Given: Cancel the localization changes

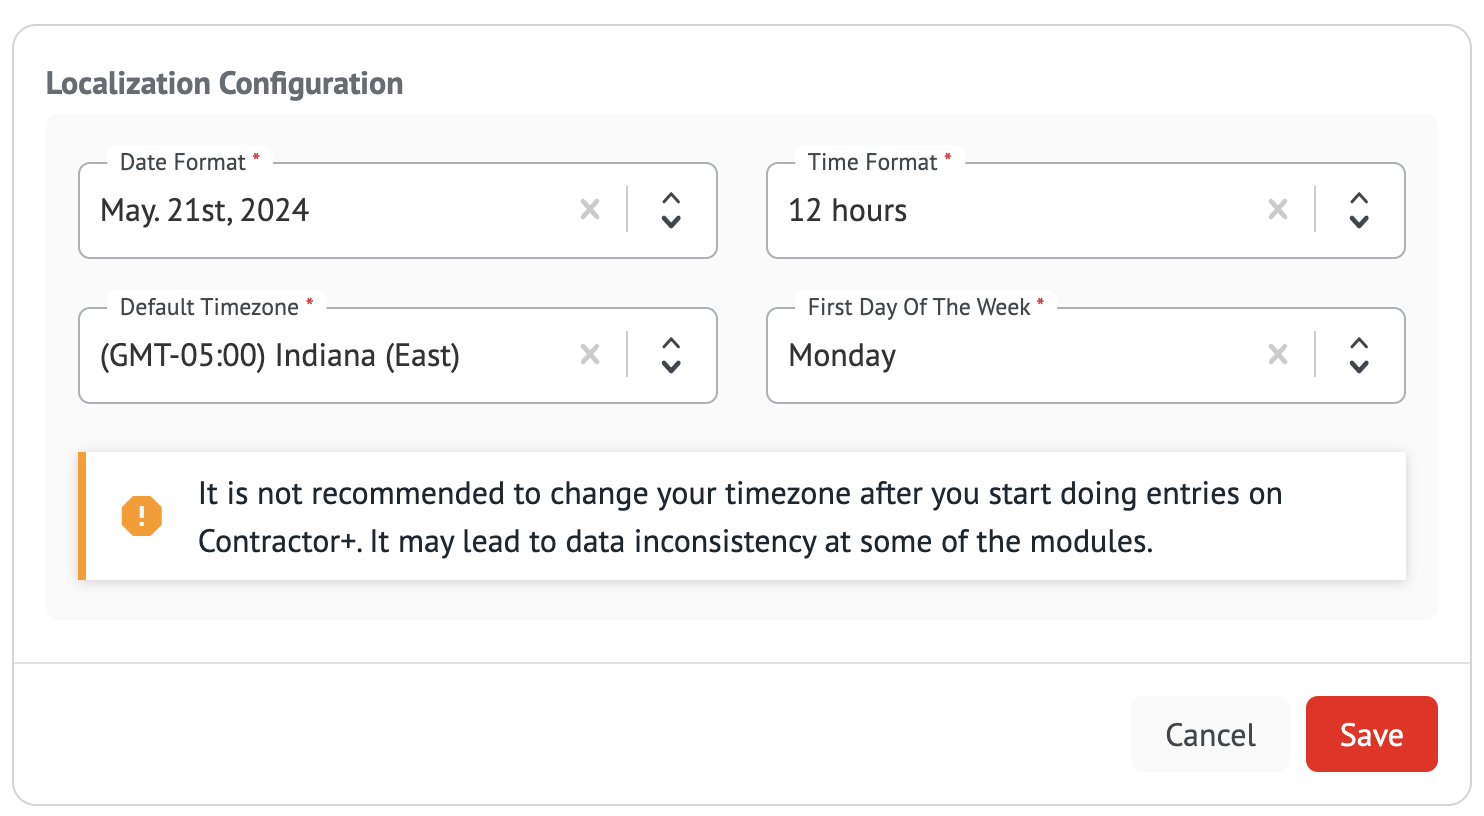Looking at the screenshot, I should pos(1210,735).
